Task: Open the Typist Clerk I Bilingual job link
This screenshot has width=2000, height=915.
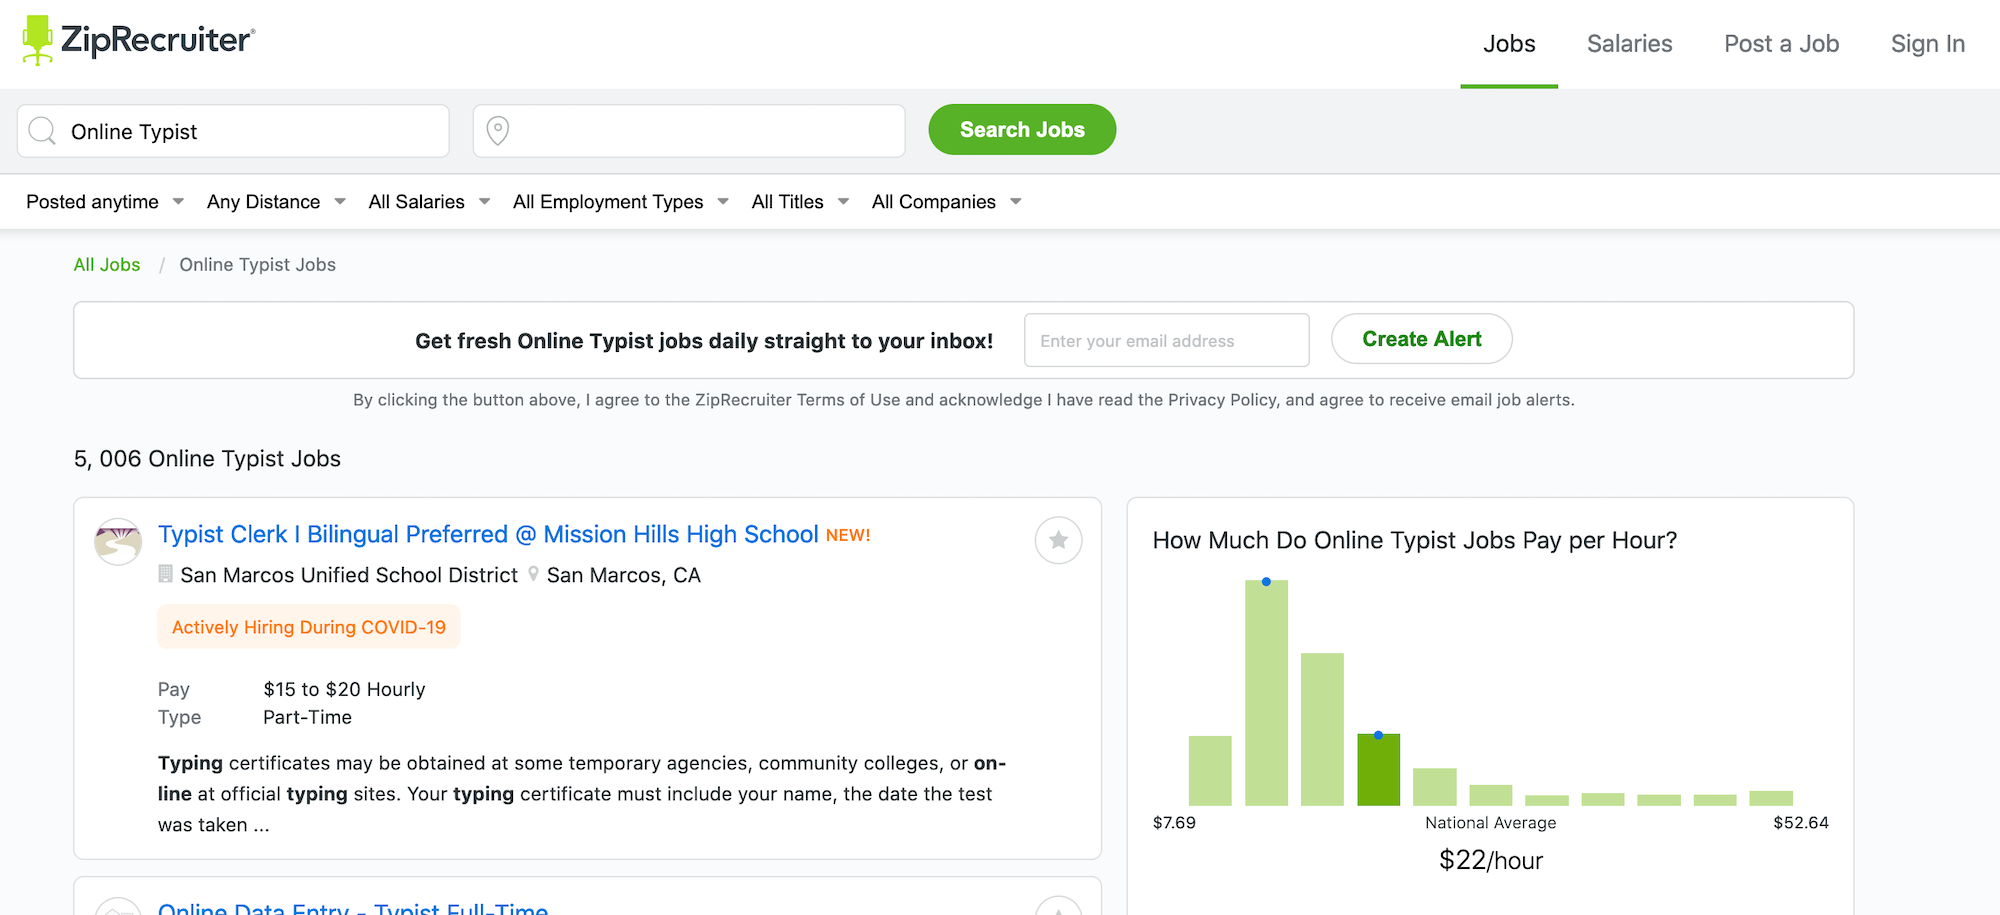Action: click(488, 535)
